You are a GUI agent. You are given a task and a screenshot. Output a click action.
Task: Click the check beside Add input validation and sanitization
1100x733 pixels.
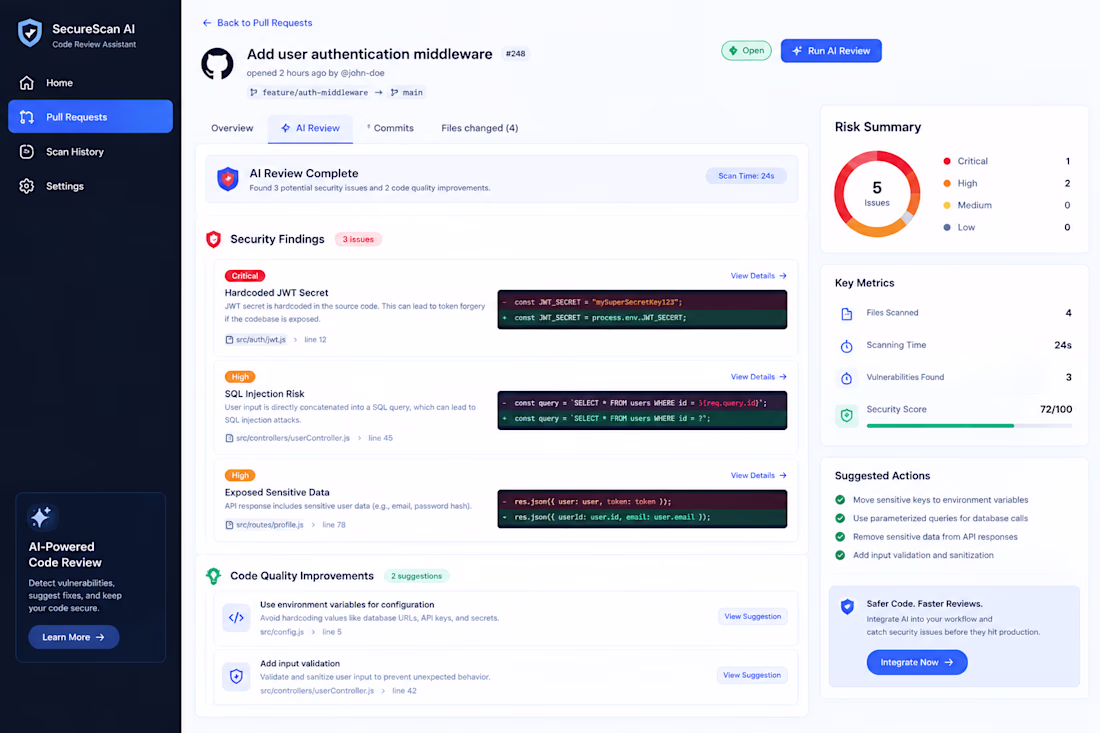[x=840, y=555]
